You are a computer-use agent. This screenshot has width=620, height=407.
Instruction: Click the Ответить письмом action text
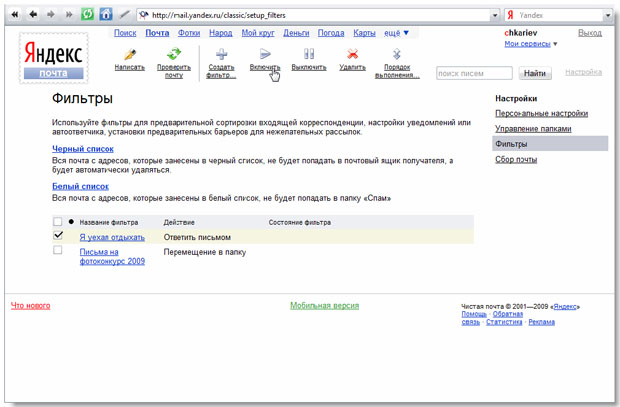[197, 237]
